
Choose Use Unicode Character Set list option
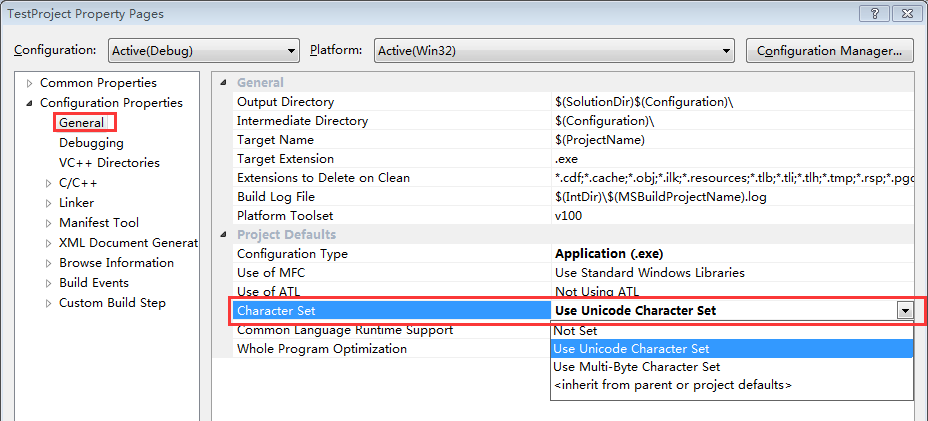pyautogui.click(x=732, y=349)
